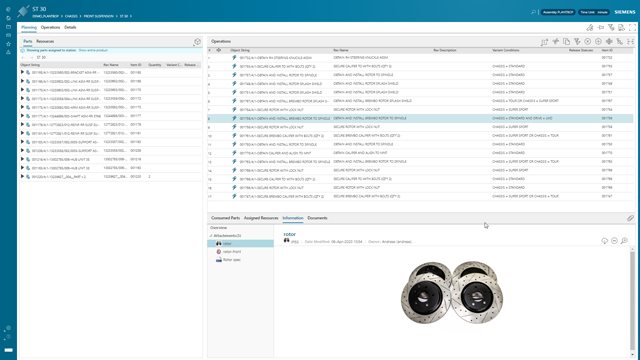Click the four-arrow move icon in Operations toolbar
640x360 pixels.
click(x=609, y=41)
